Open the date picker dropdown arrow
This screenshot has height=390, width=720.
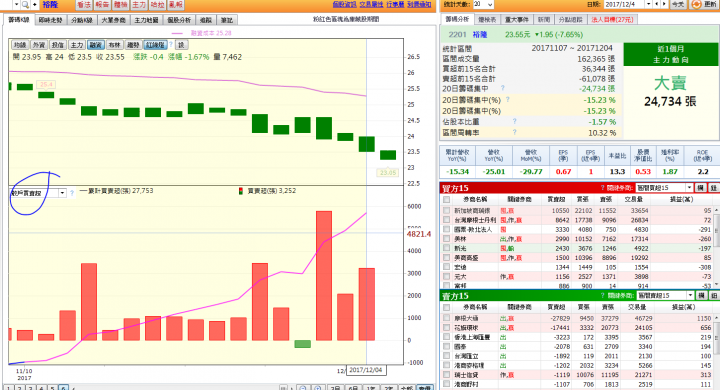click(649, 4)
